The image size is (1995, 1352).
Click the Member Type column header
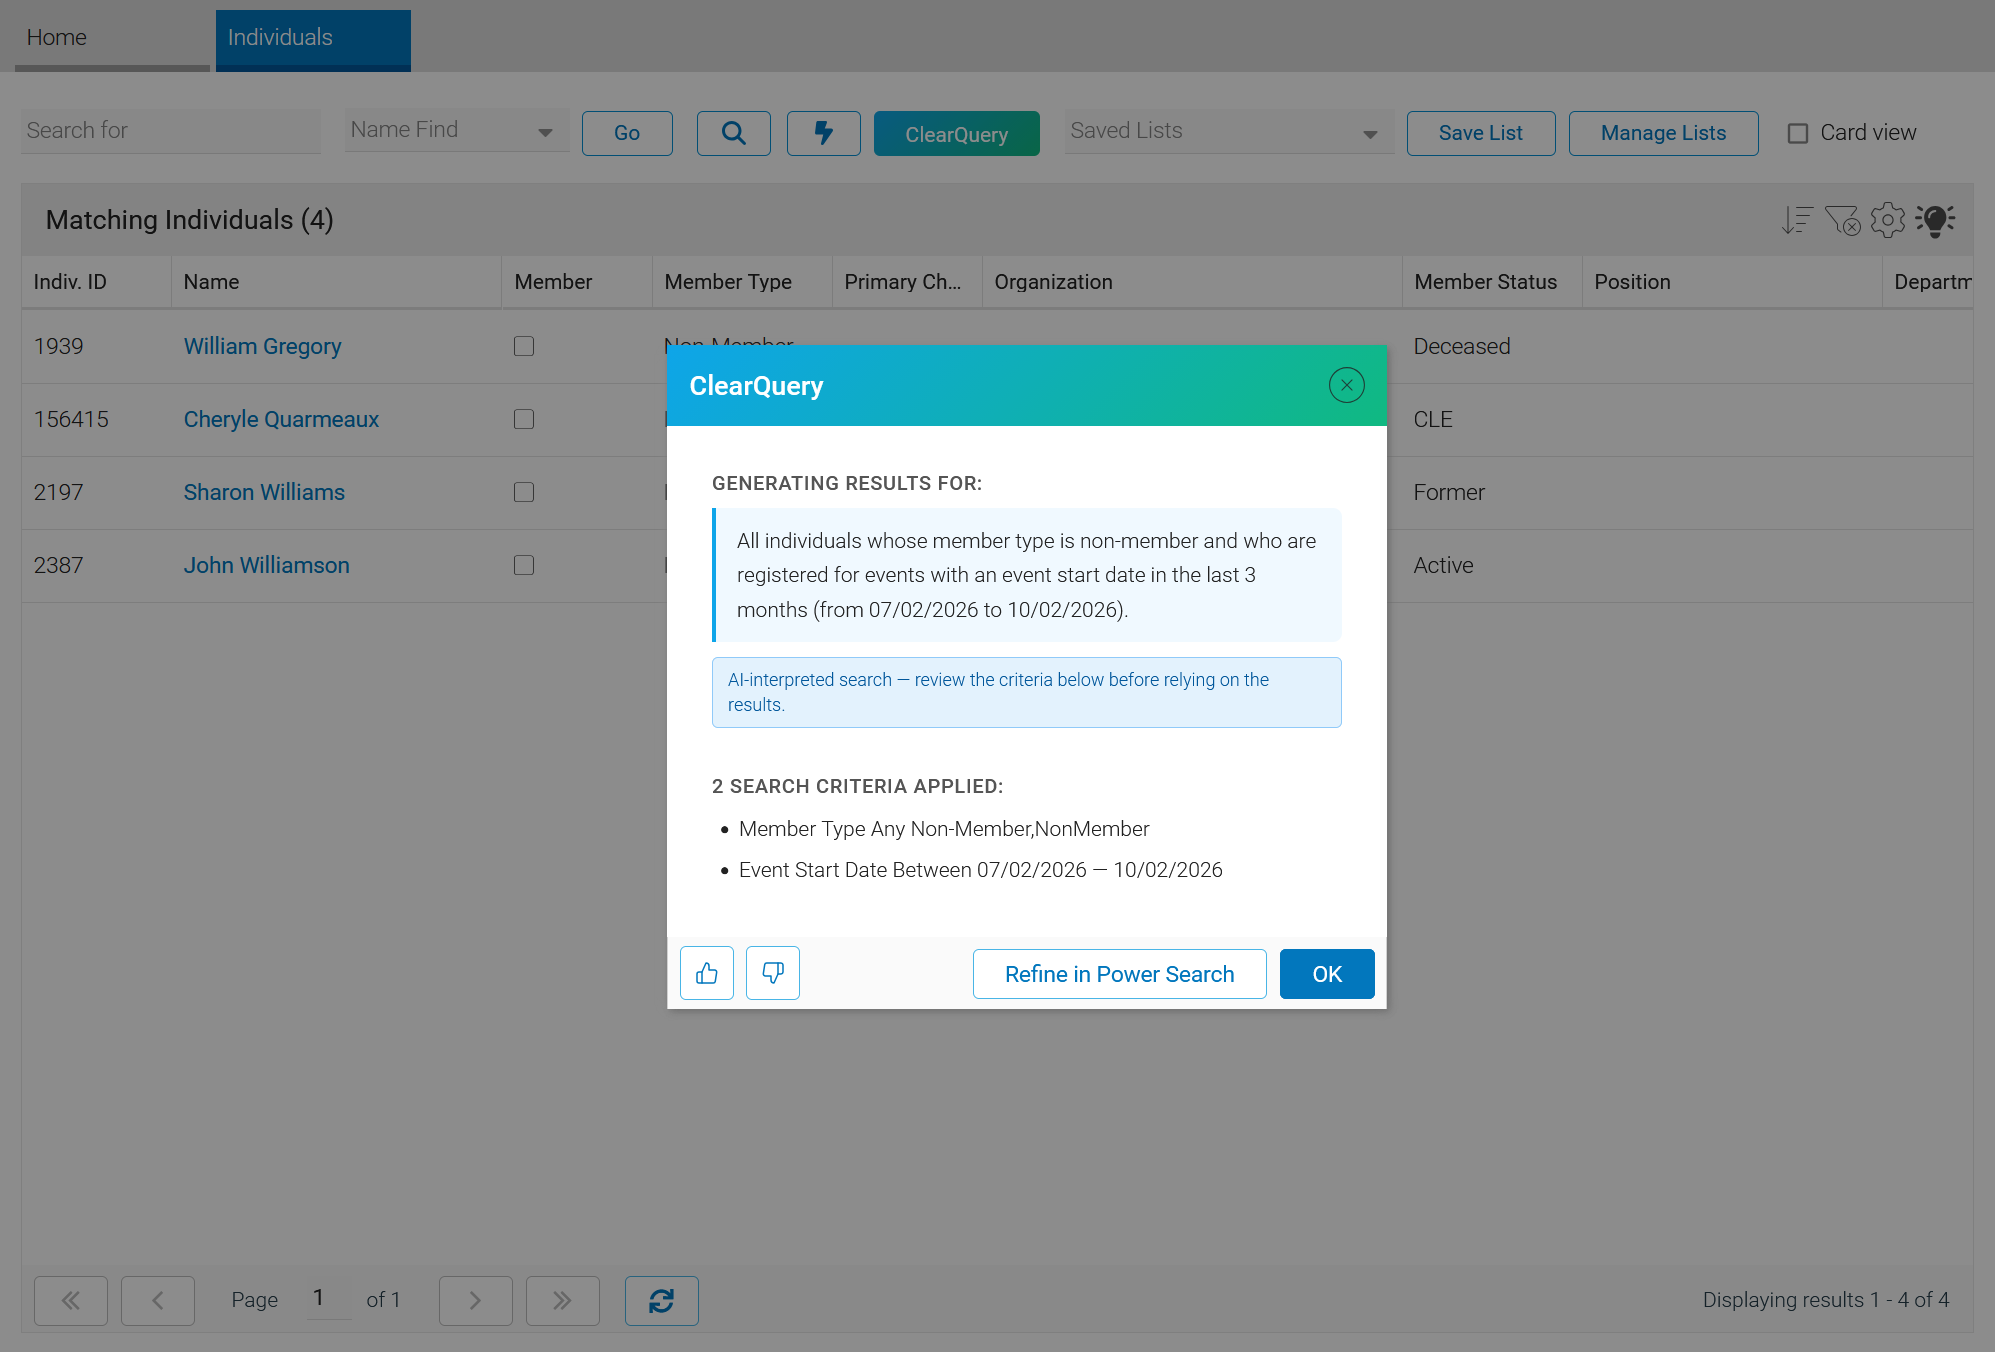pos(742,282)
